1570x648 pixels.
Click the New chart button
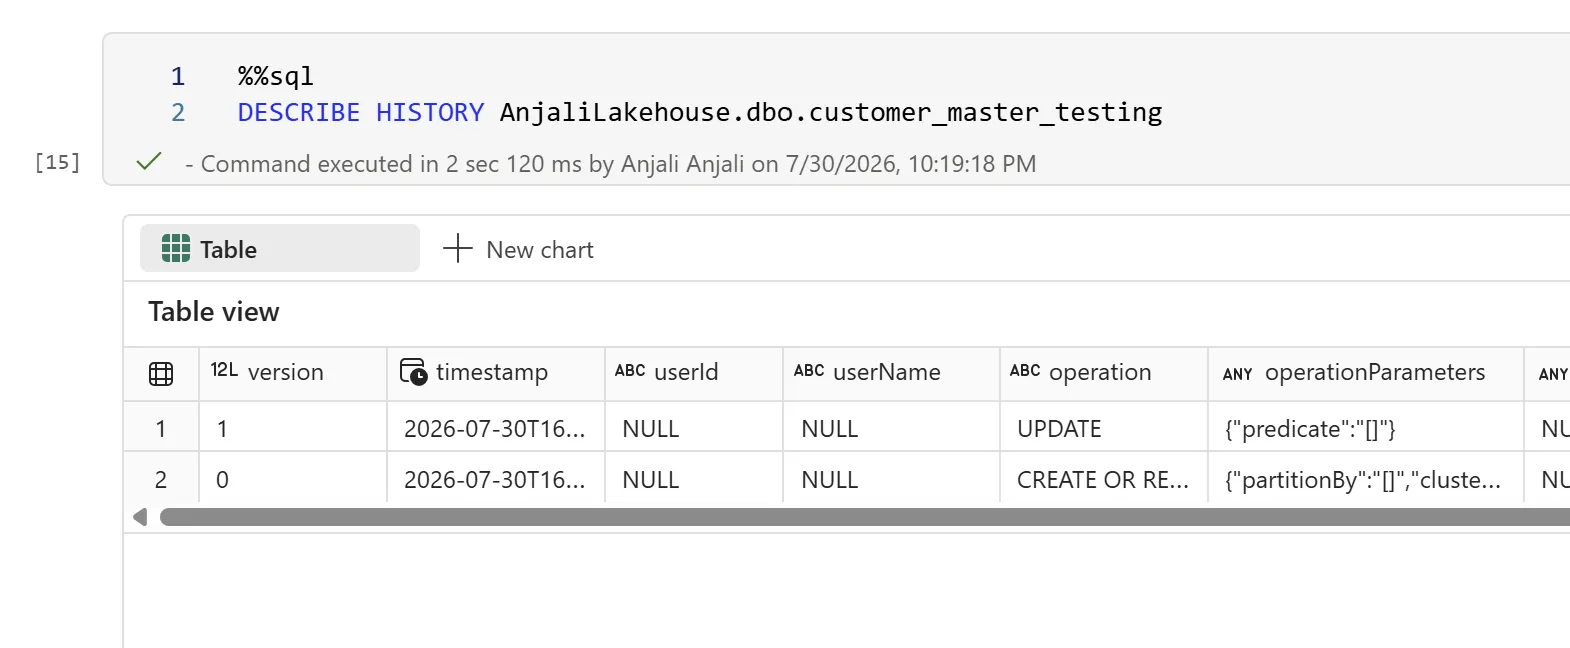coord(518,249)
